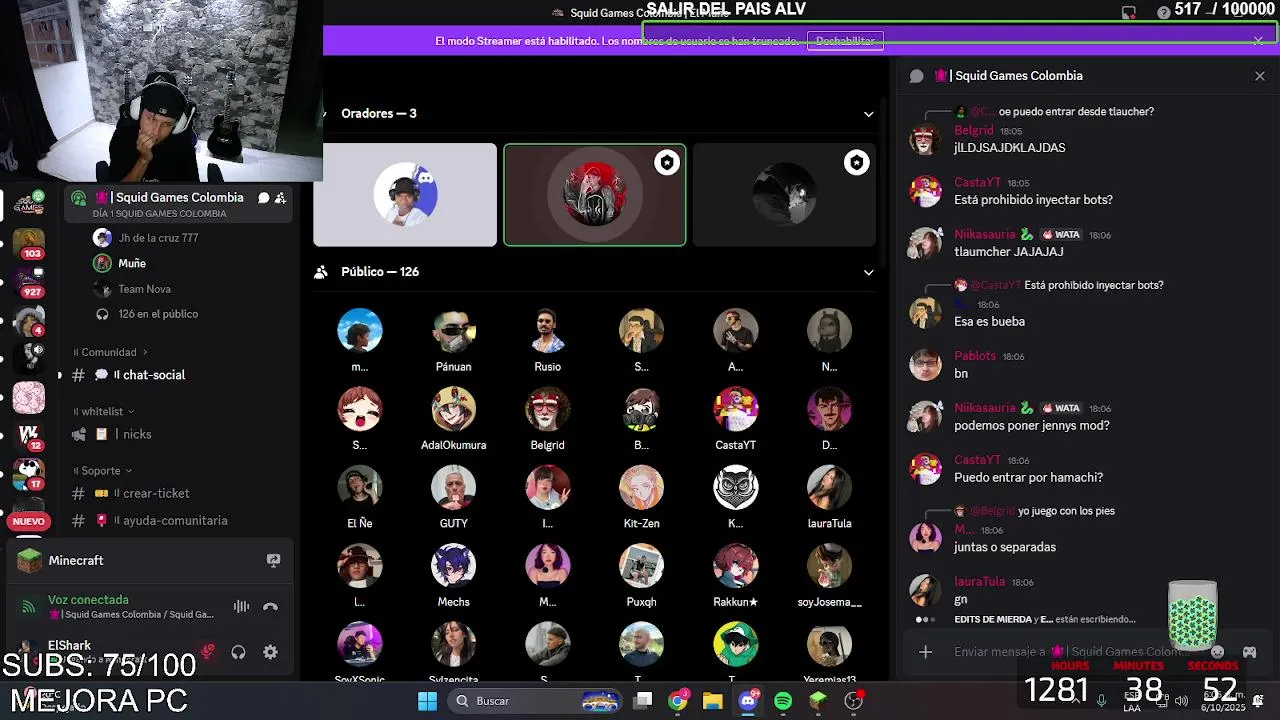Click the plus attach button in chat

point(925,652)
